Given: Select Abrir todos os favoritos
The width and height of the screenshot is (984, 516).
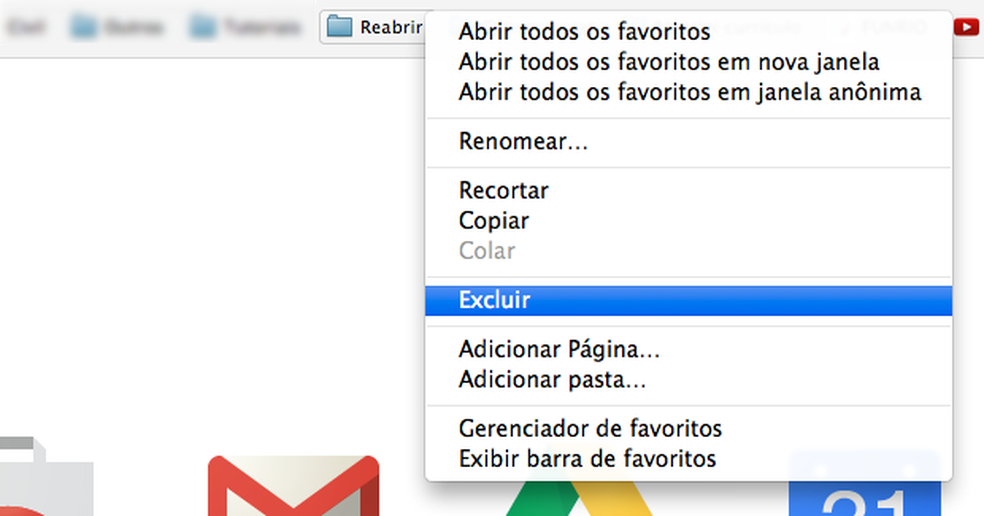Looking at the screenshot, I should tap(584, 33).
